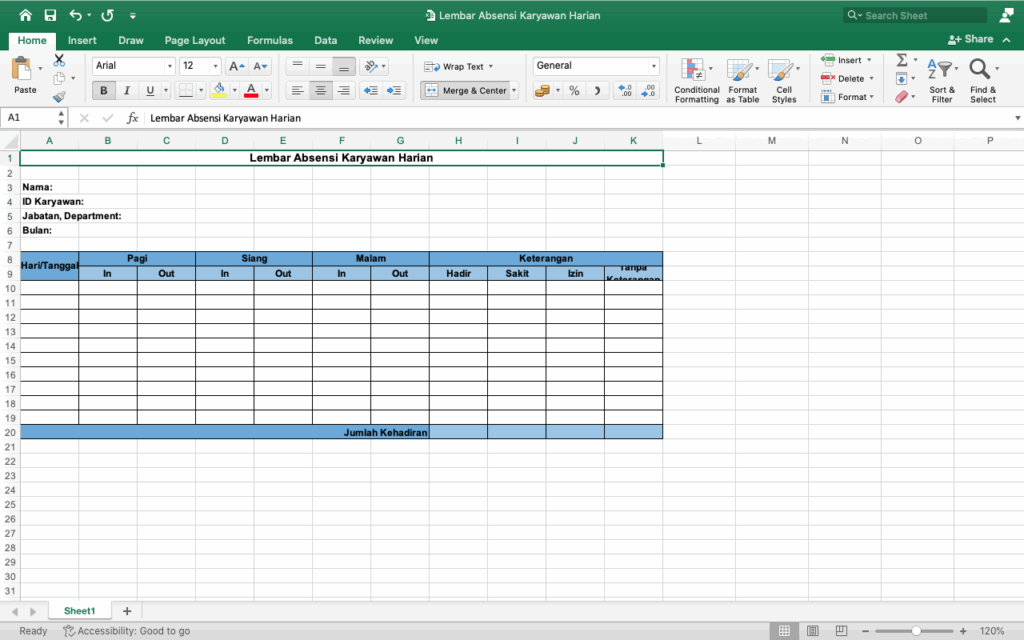Toggle bottom vertical alignment
The height and width of the screenshot is (640, 1024).
coord(344,66)
